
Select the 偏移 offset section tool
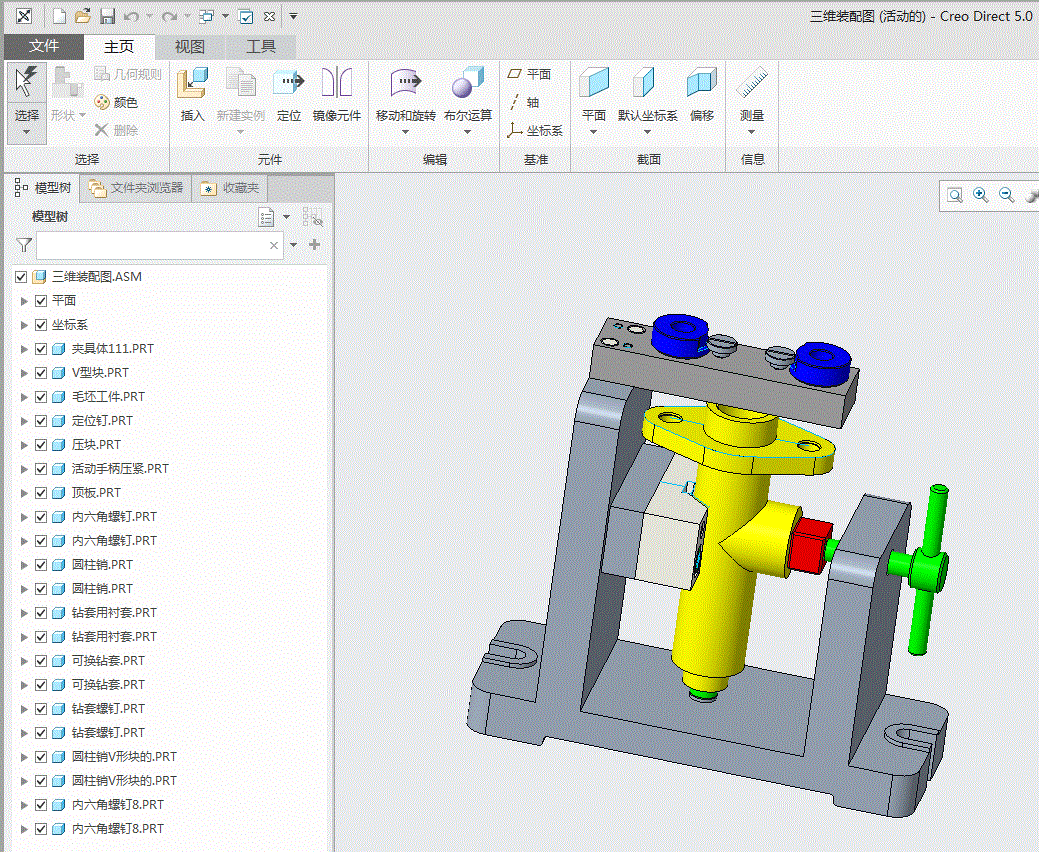[x=702, y=94]
